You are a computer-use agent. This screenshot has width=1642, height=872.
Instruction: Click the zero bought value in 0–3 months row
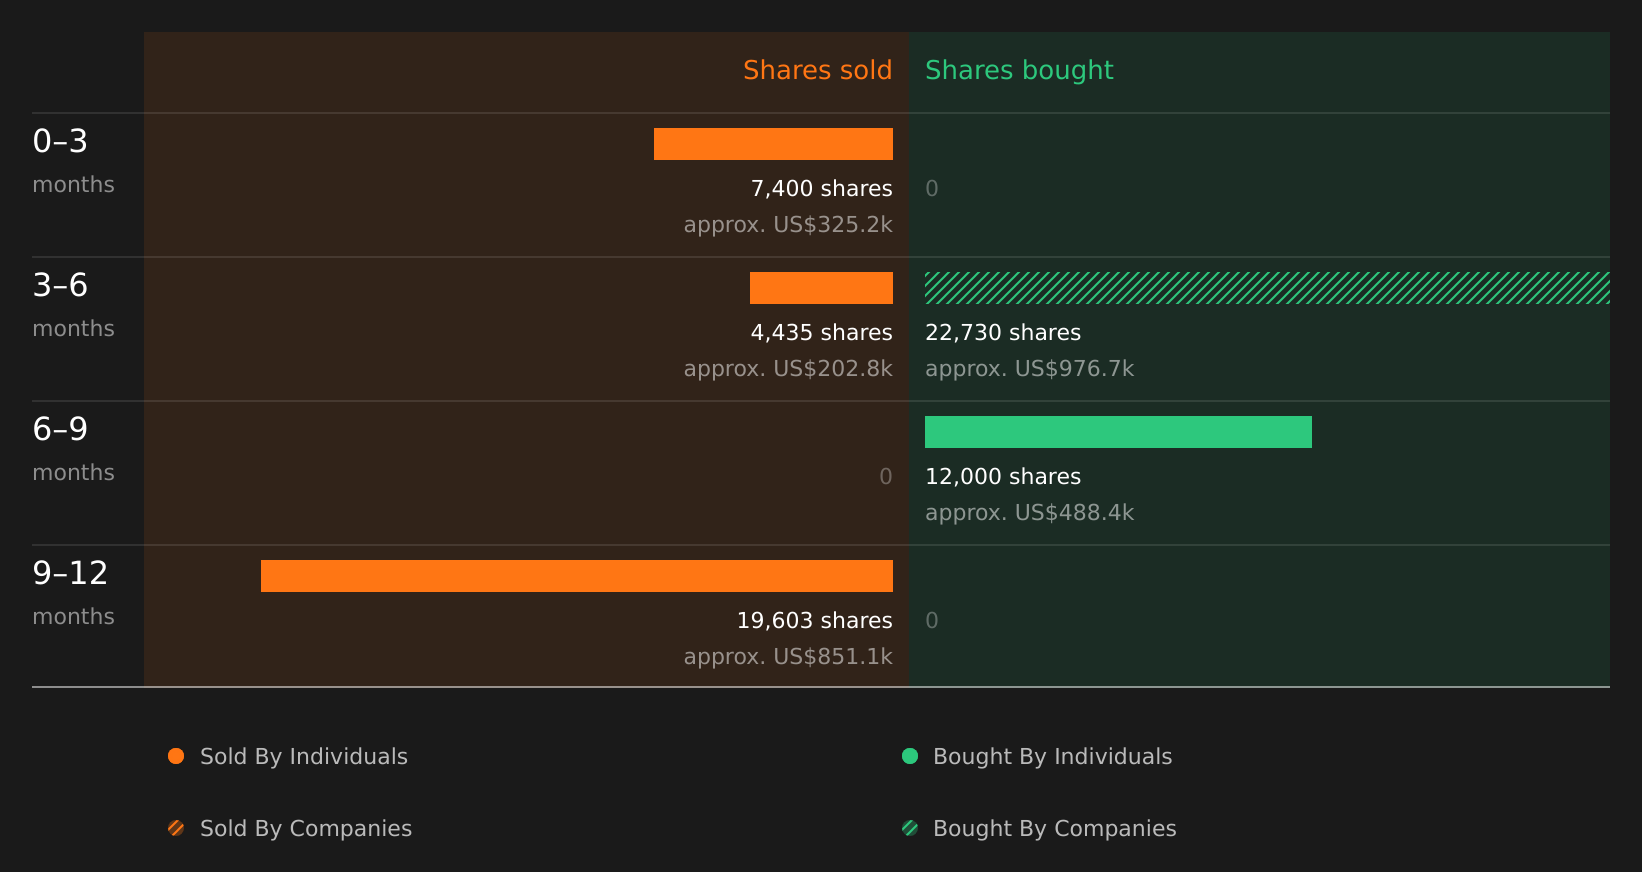(x=932, y=189)
